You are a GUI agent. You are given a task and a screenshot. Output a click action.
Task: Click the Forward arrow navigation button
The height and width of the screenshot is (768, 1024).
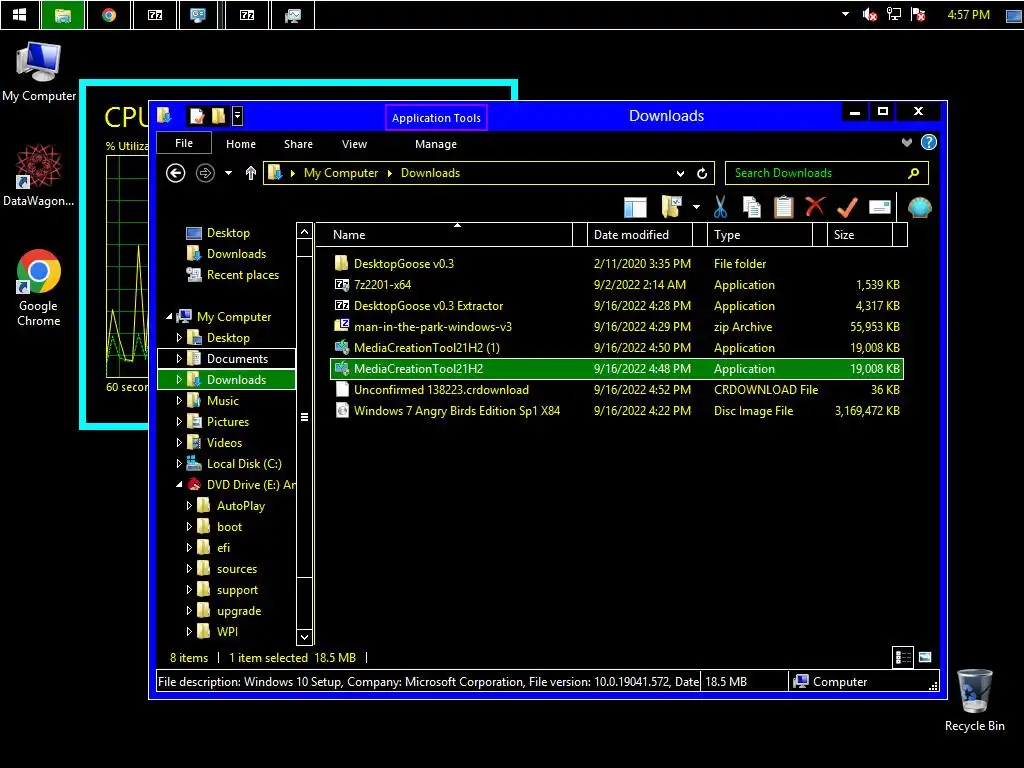point(205,173)
